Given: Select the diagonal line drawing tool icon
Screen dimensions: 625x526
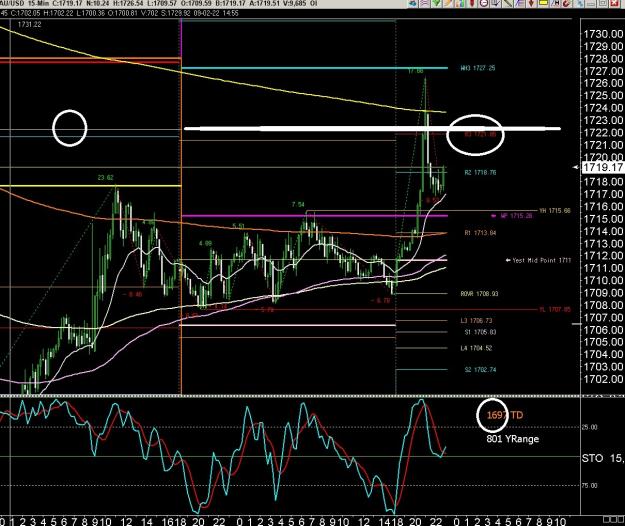Looking at the screenshot, I should pos(507,3).
